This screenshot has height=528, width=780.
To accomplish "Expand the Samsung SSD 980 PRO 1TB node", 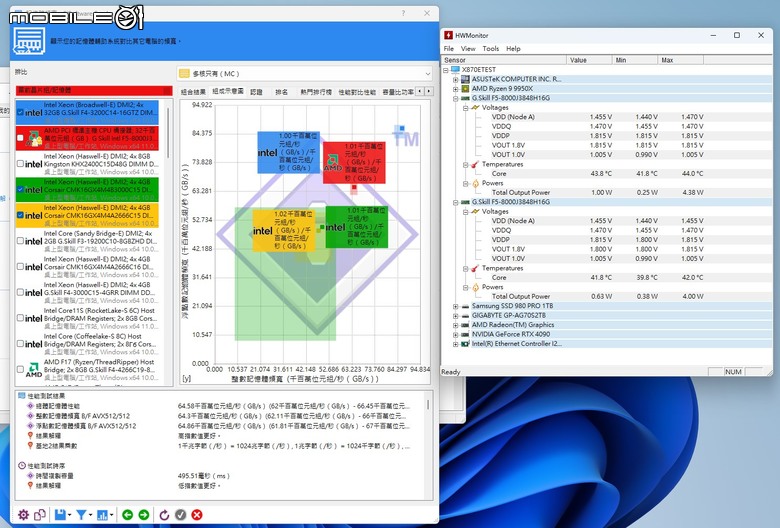I will (456, 306).
